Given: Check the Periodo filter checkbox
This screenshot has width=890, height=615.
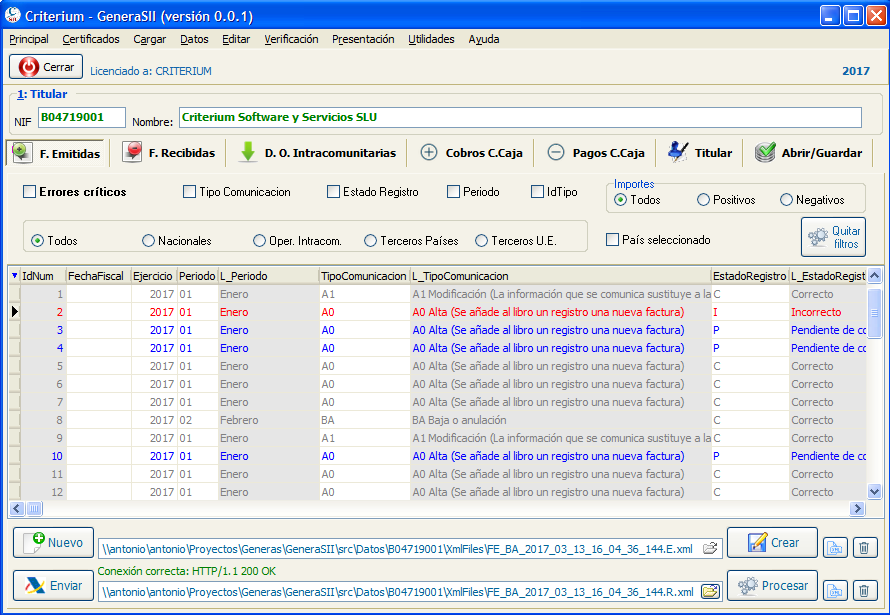Looking at the screenshot, I should coord(454,192).
